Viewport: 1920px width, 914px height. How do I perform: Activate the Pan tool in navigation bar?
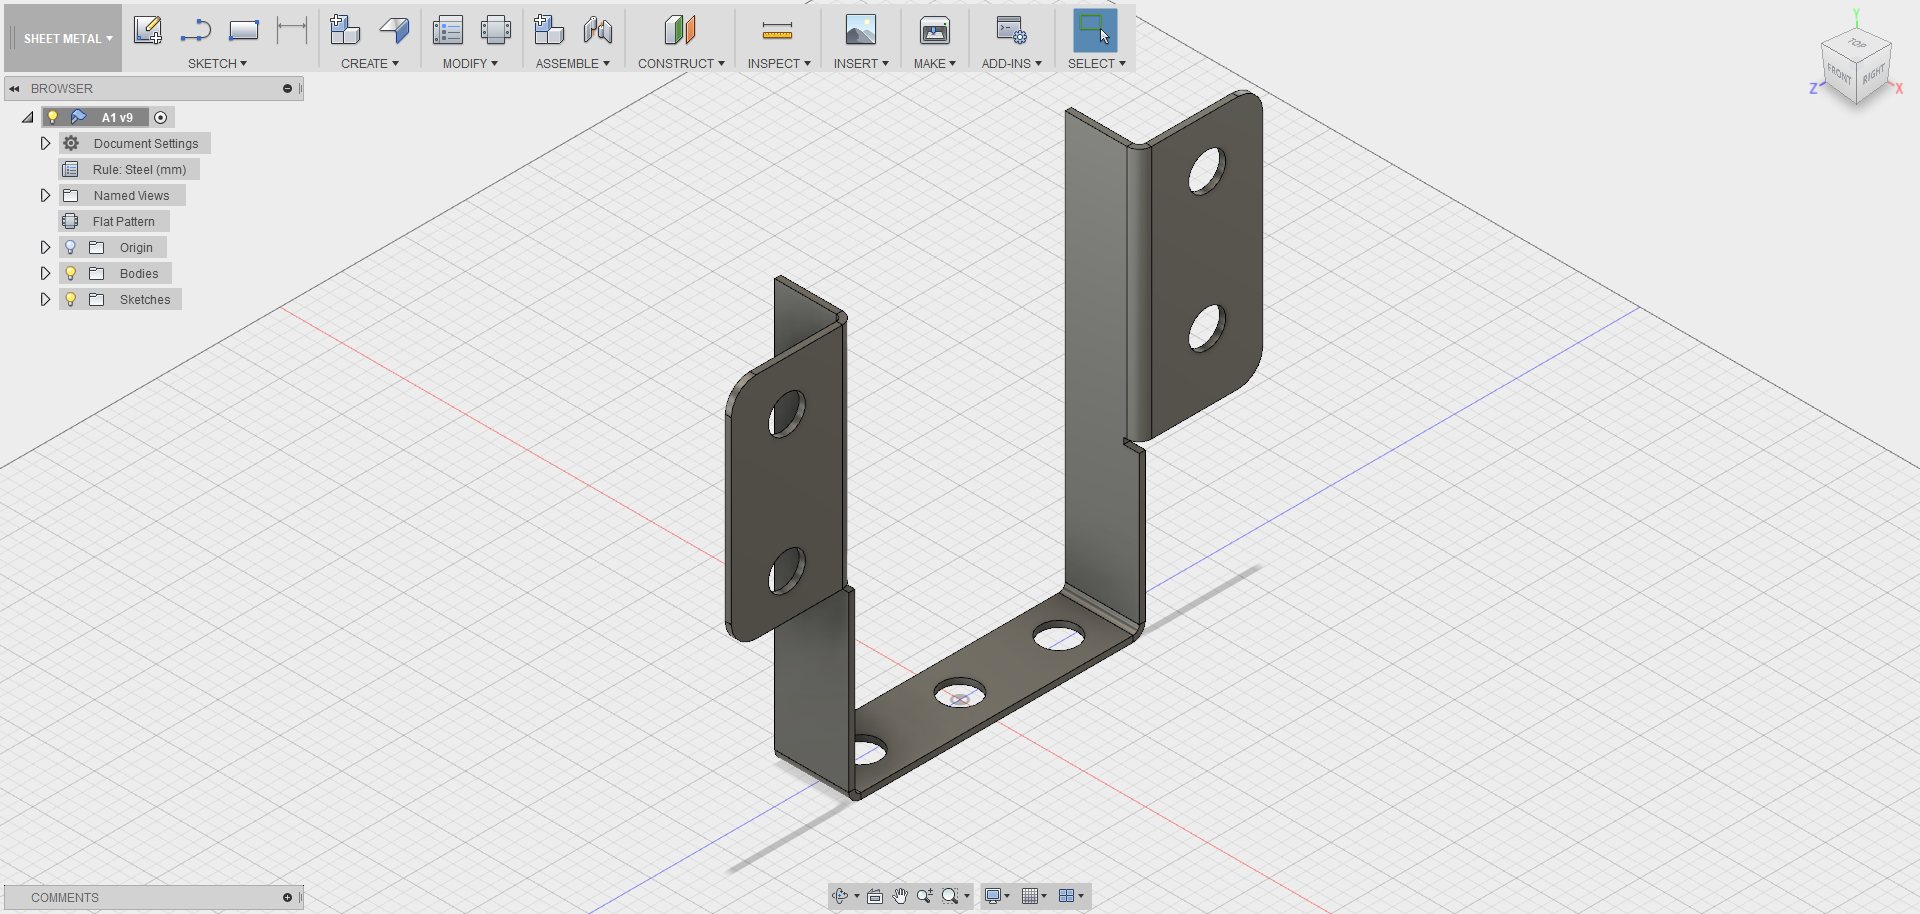899,896
